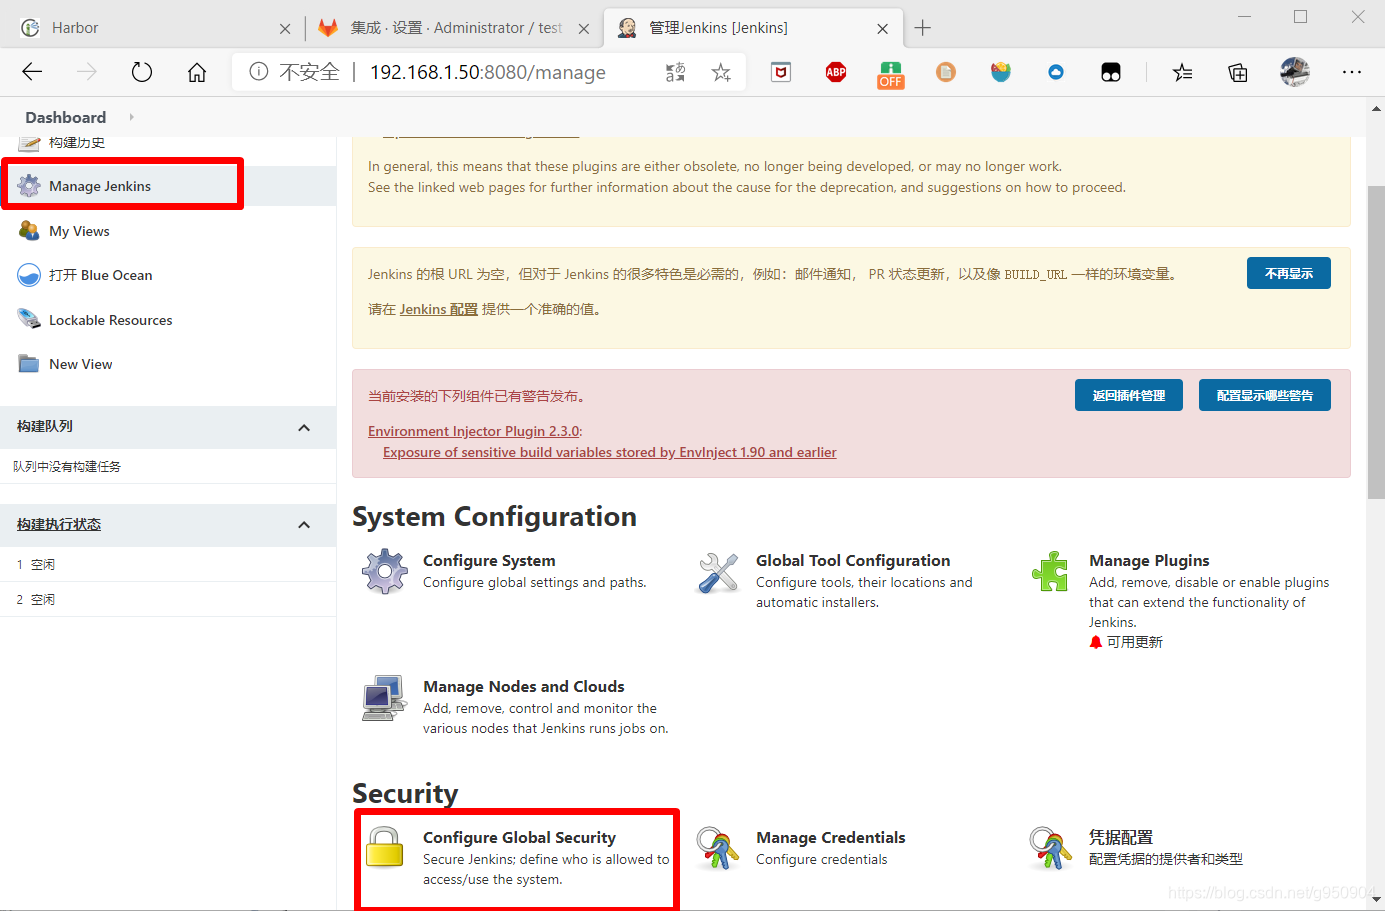
Task: Open Lockable Resources sidebar link
Action: (x=111, y=320)
